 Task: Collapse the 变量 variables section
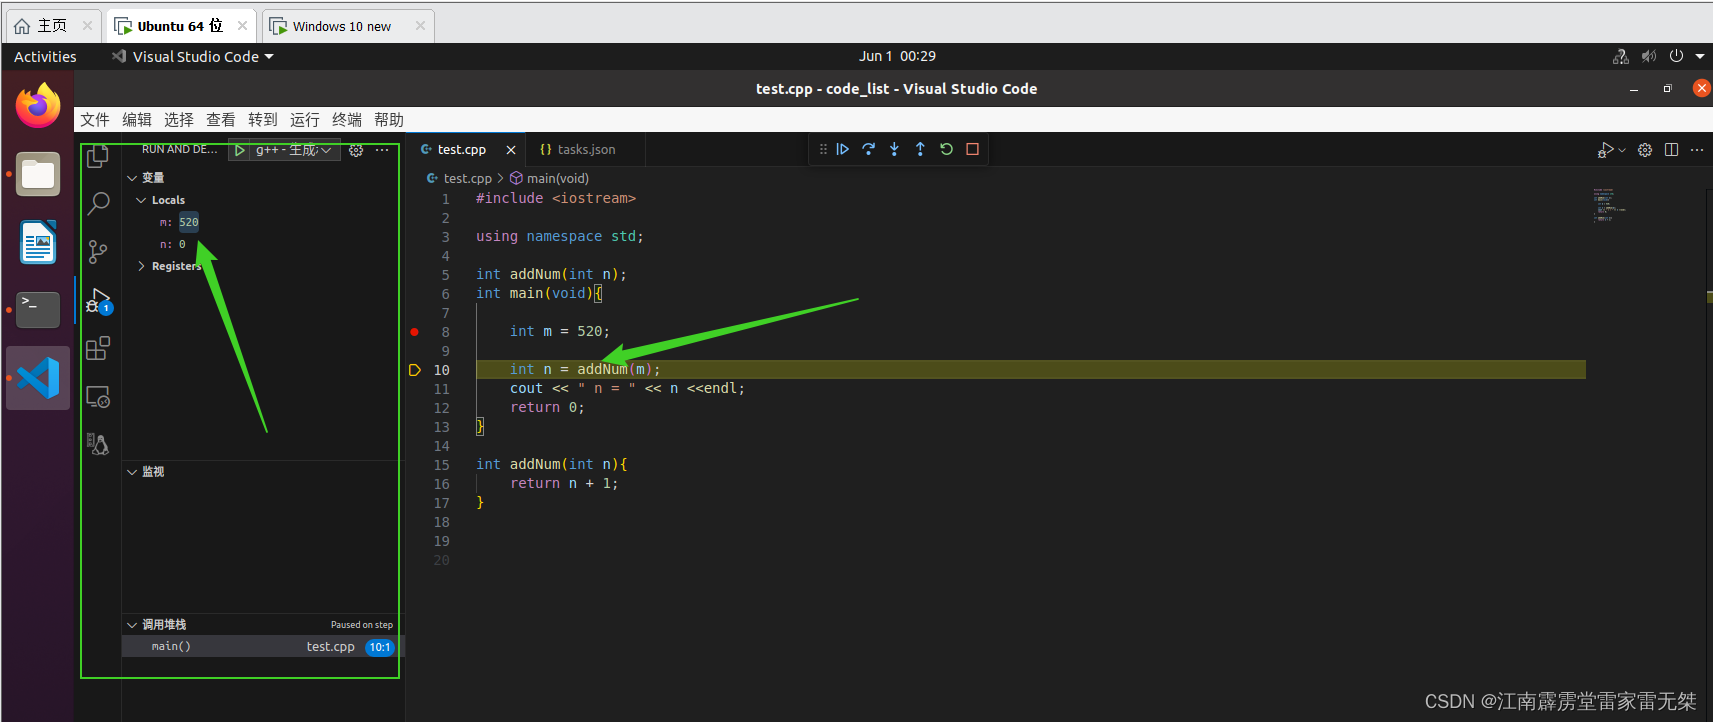pos(132,178)
